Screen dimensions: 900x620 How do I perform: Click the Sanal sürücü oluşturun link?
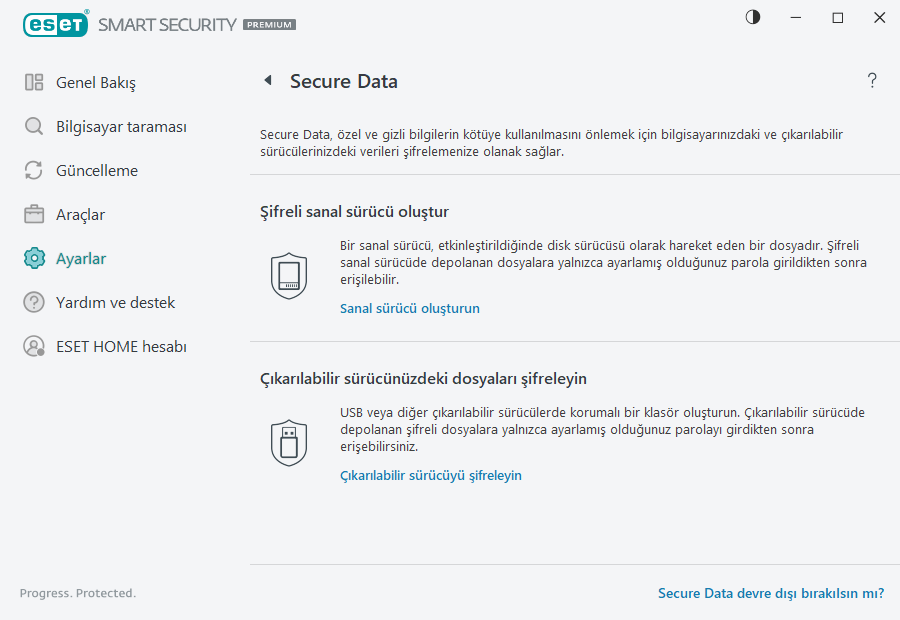(x=409, y=308)
